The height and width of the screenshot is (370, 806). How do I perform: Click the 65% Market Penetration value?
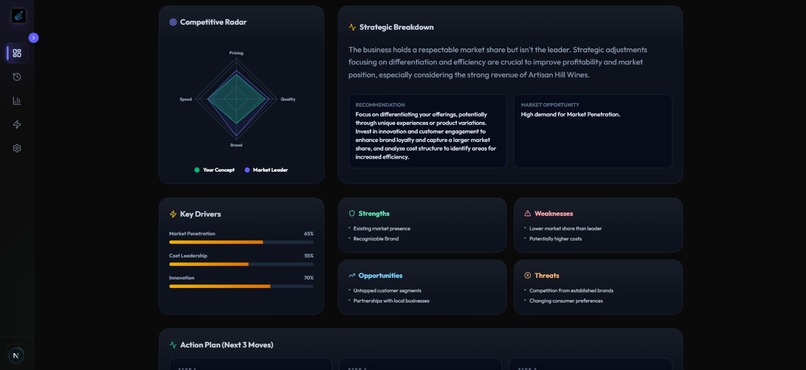coord(308,234)
